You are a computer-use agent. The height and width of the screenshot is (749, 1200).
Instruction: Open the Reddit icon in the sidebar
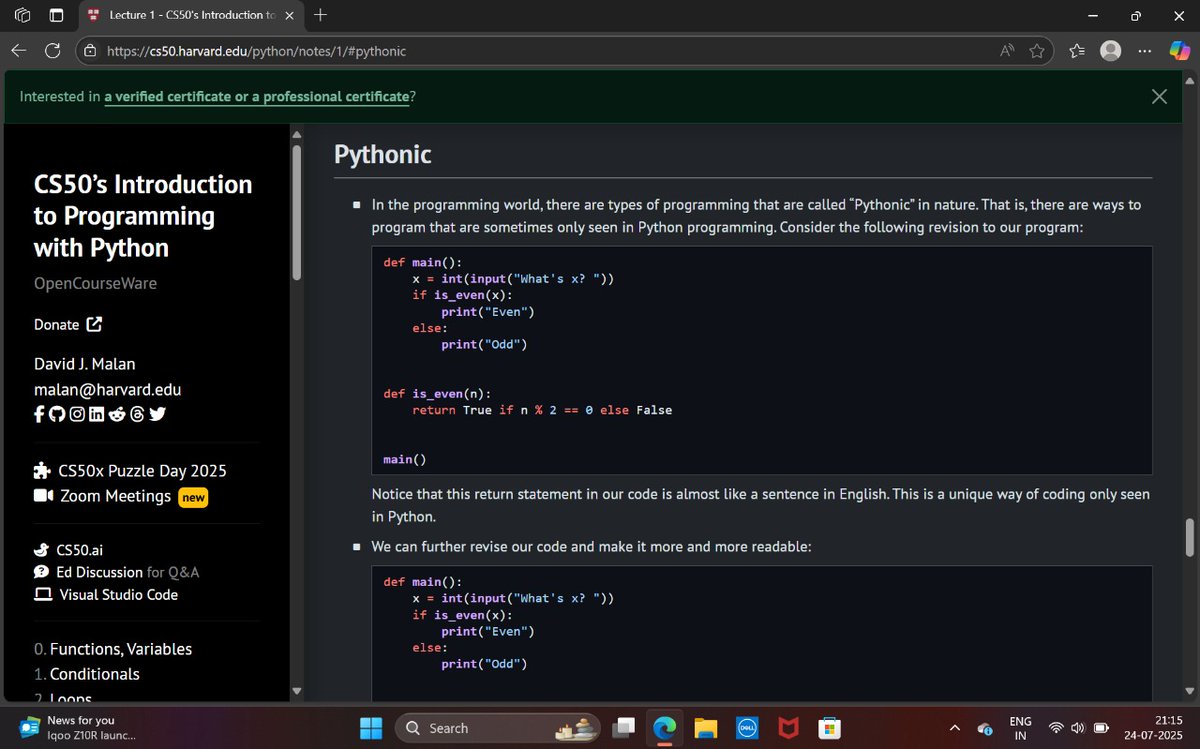[117, 415]
